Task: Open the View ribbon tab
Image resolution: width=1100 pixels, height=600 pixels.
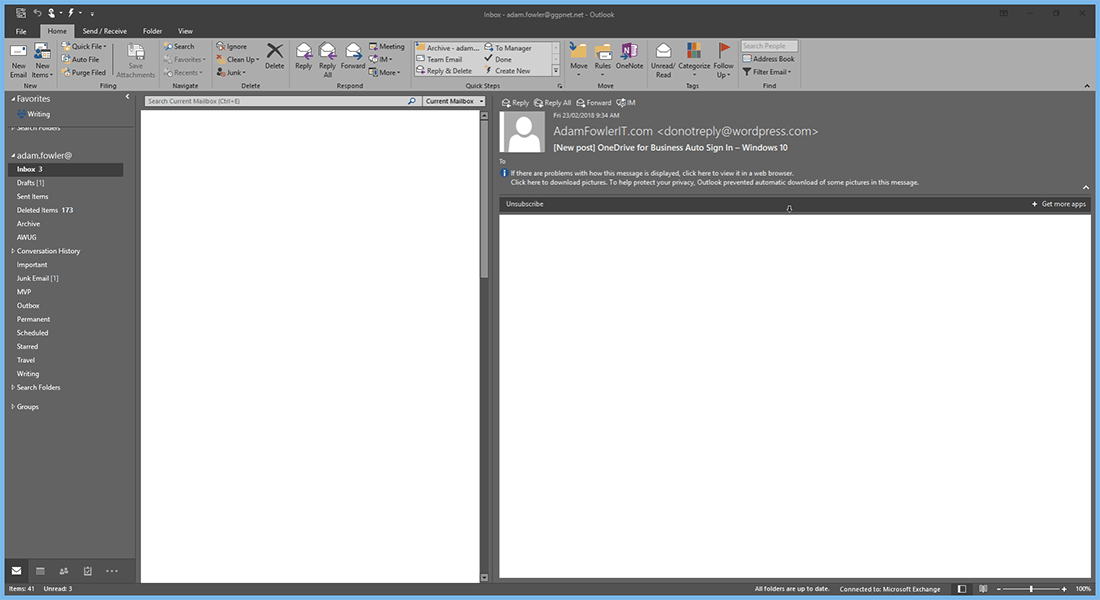Action: click(185, 31)
